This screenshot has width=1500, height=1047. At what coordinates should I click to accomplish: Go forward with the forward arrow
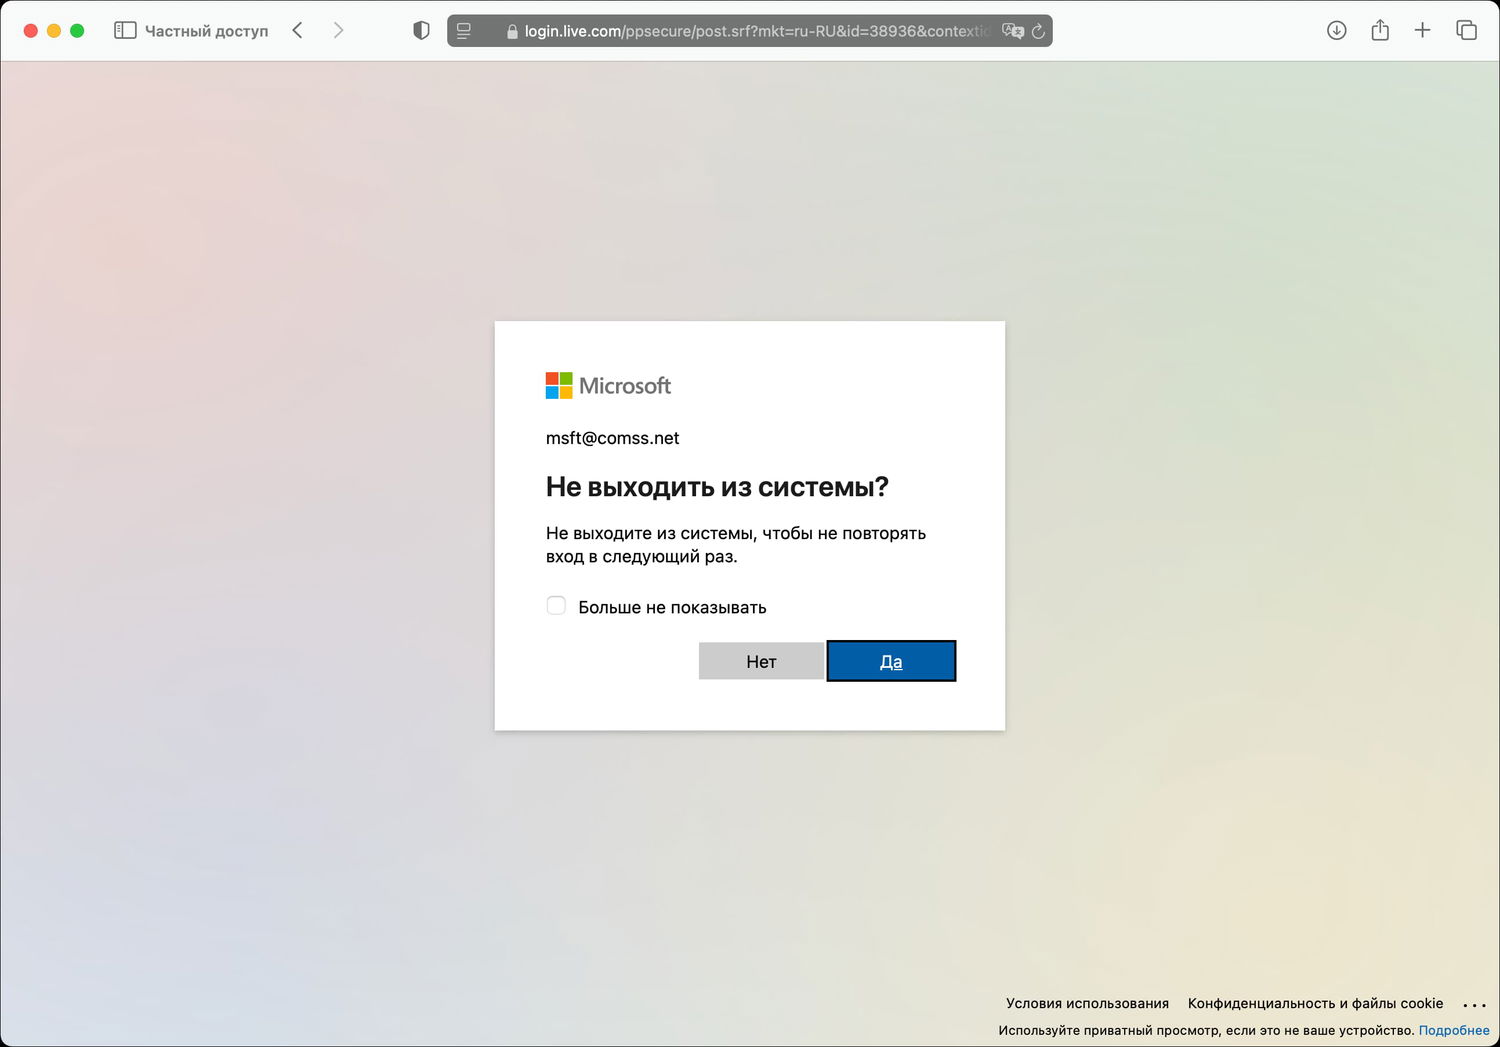tap(338, 31)
